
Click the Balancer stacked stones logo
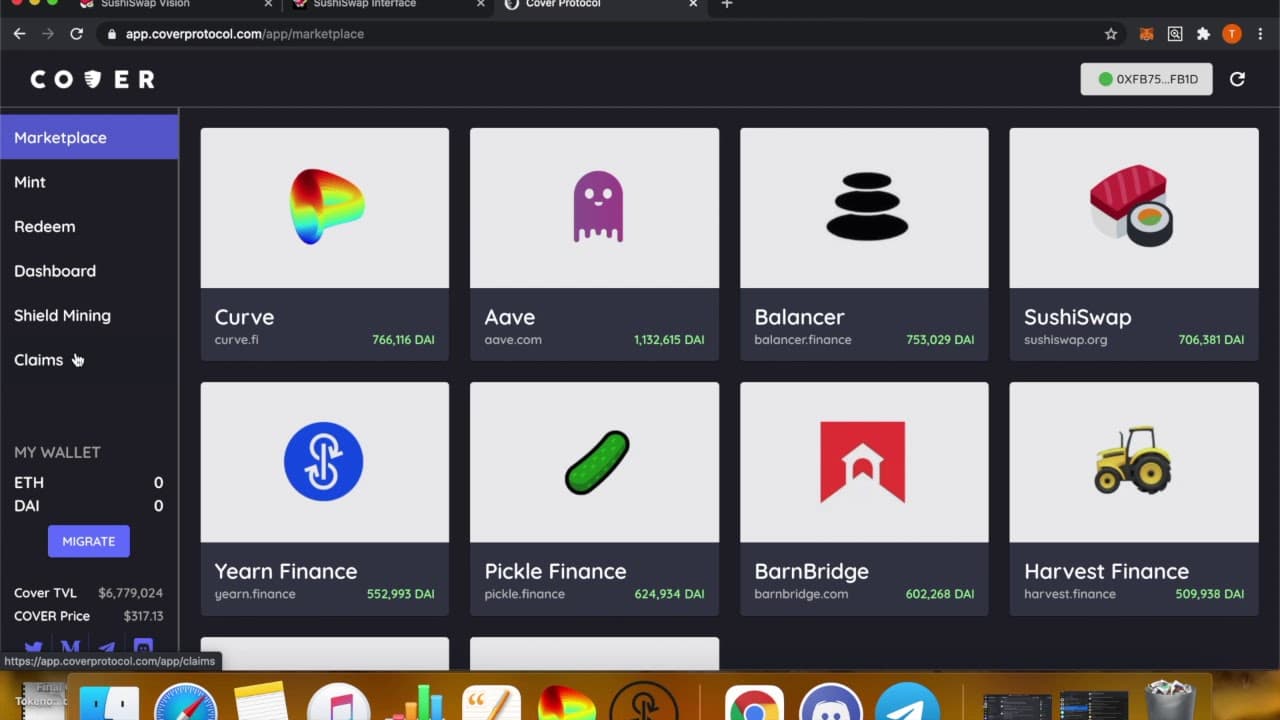pos(866,206)
